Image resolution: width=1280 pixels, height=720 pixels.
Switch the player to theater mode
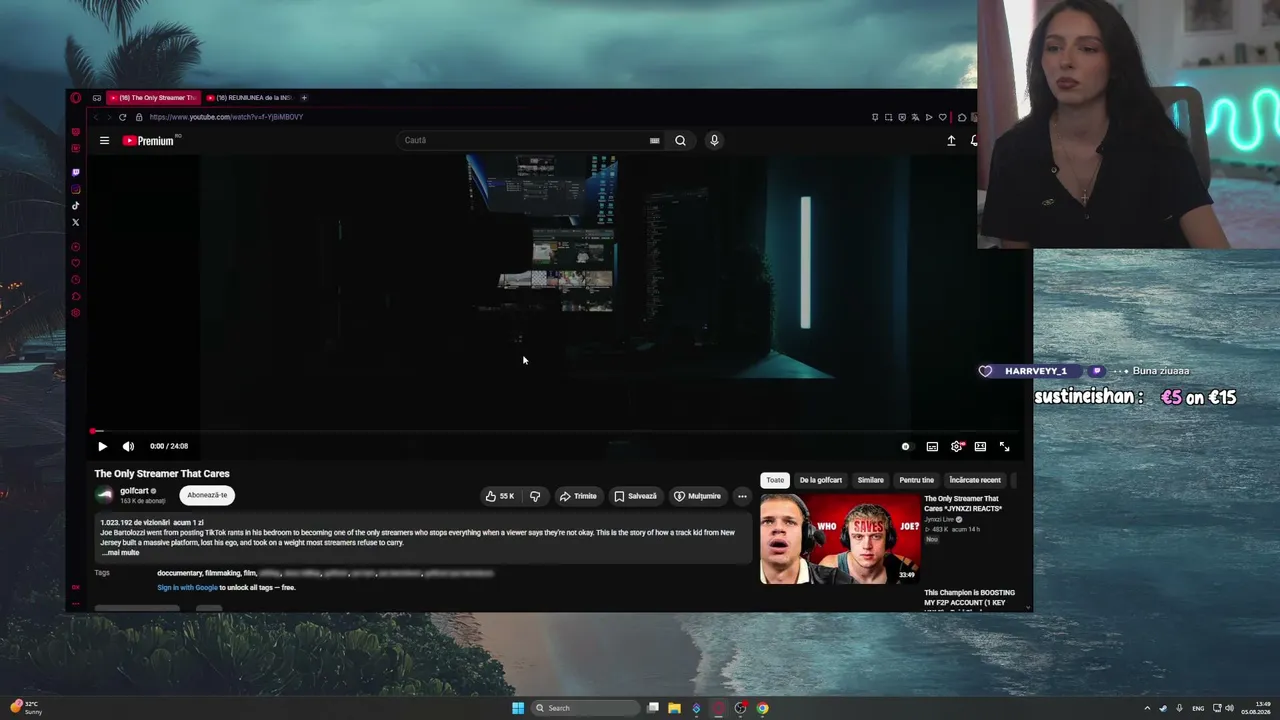point(980,447)
